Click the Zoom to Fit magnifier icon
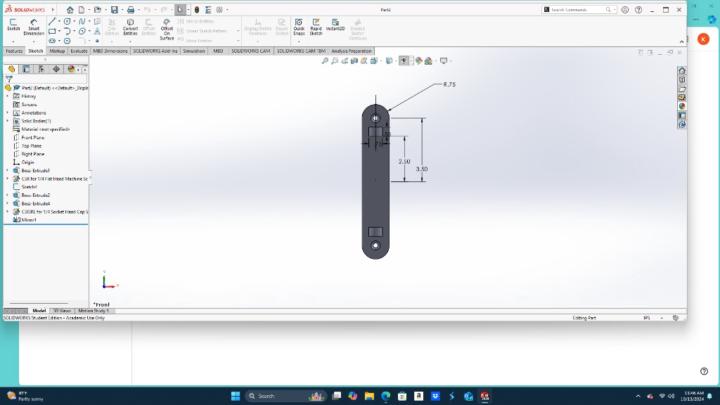720x405 pixels. (326, 61)
